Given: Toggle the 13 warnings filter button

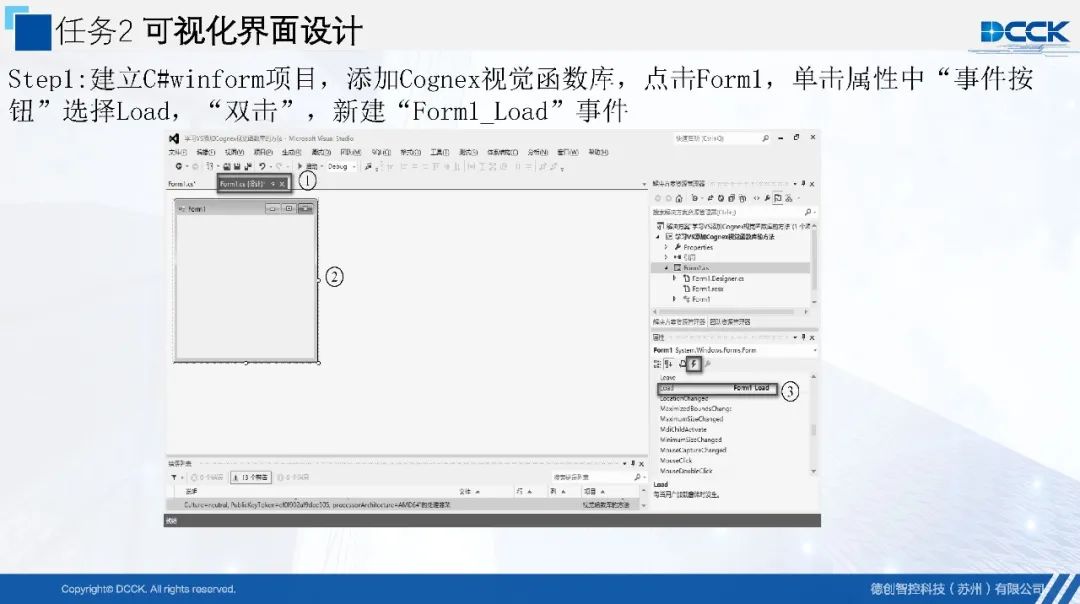Looking at the screenshot, I should click(x=250, y=478).
